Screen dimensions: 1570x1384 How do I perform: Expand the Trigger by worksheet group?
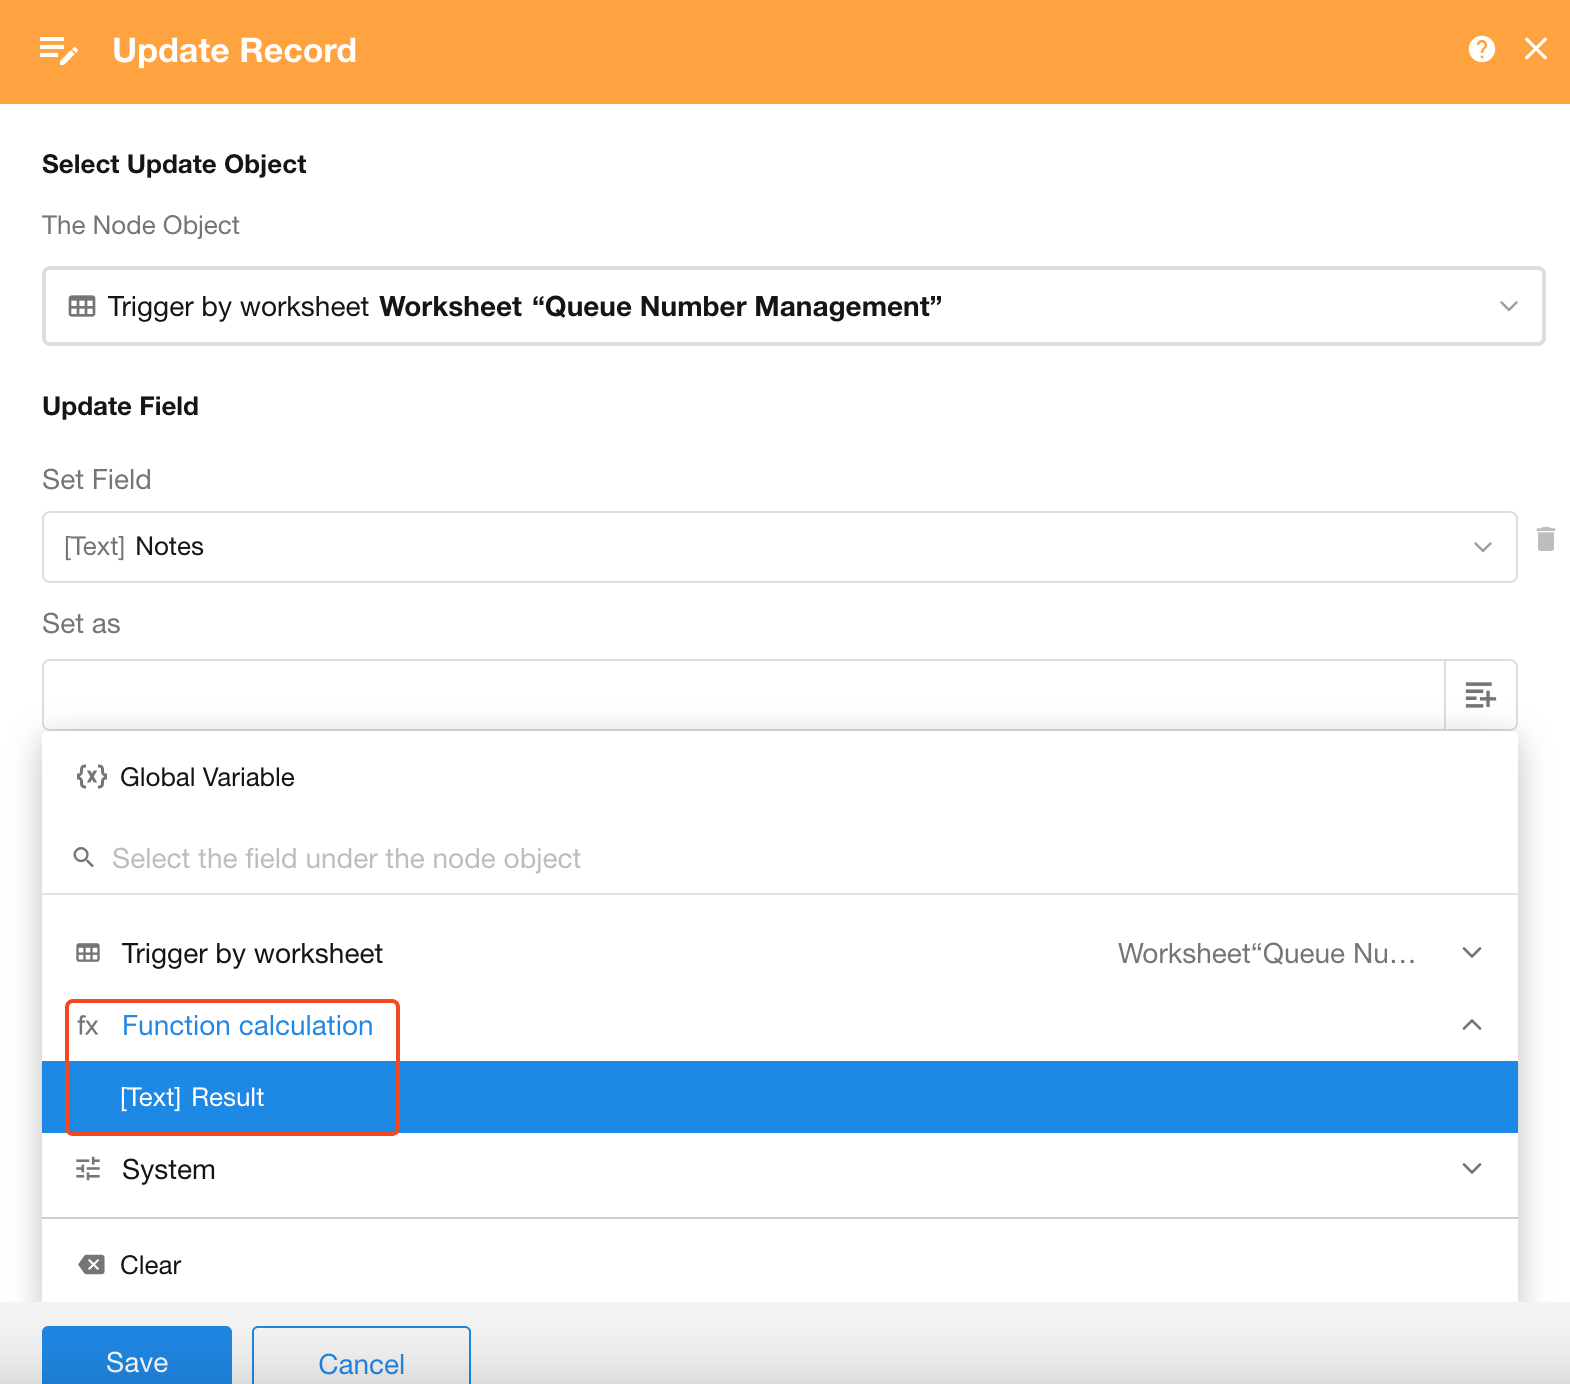click(1471, 953)
